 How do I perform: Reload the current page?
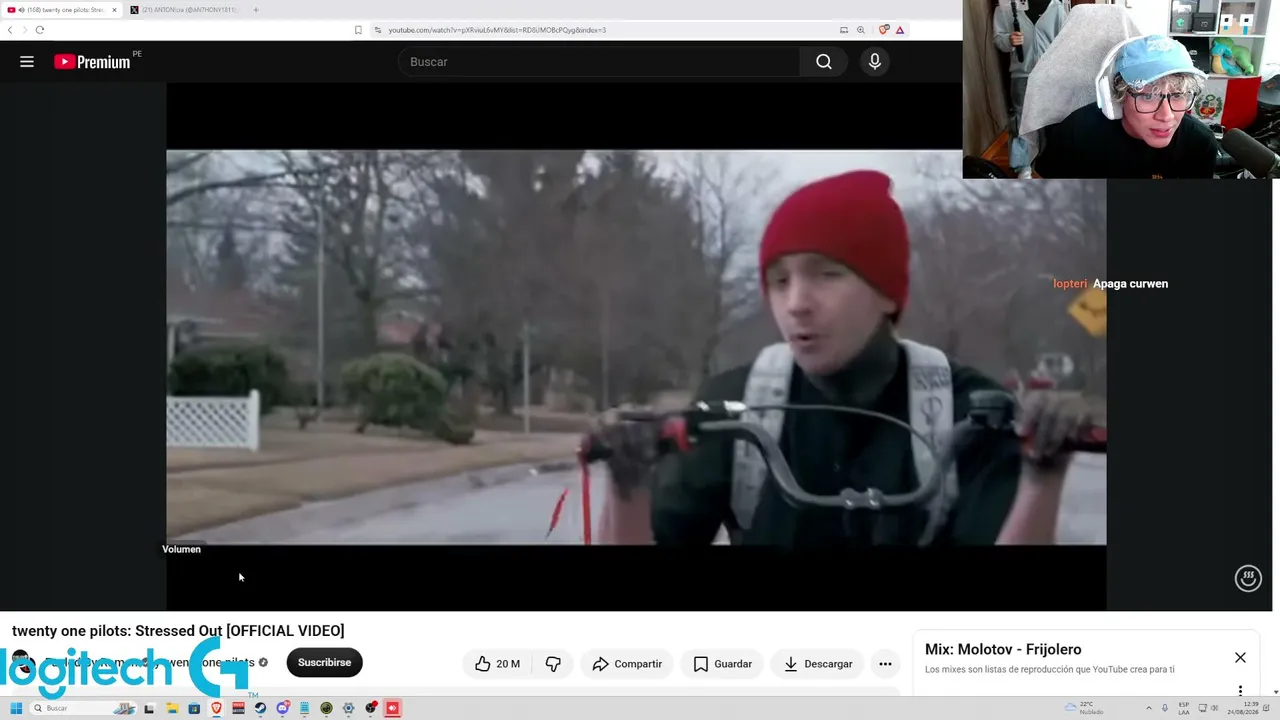(40, 30)
